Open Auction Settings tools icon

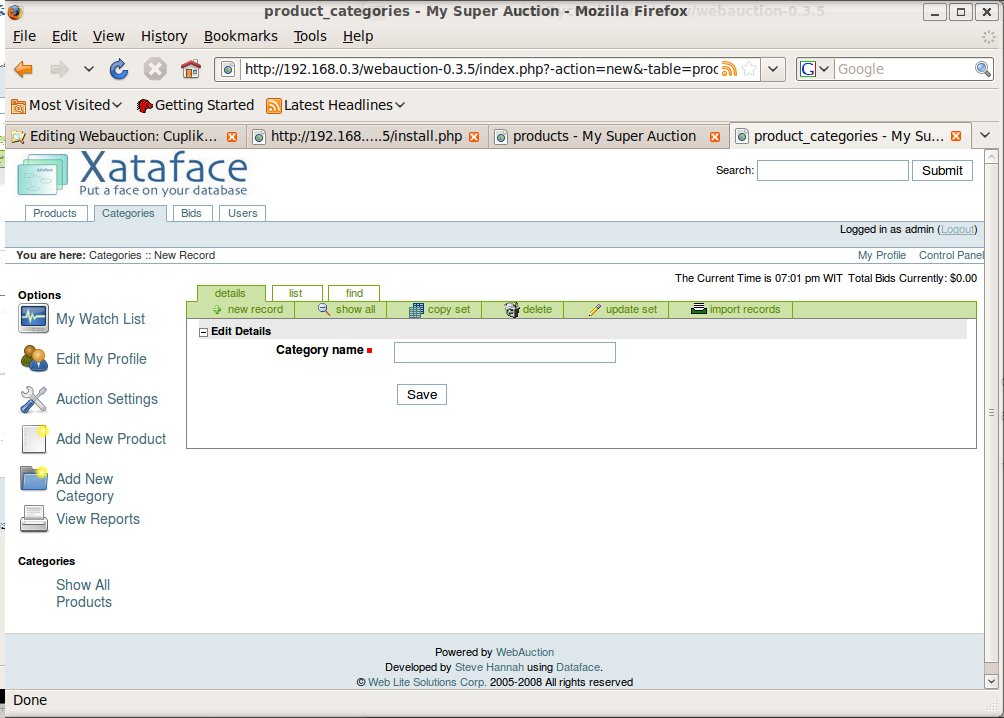[x=33, y=399]
